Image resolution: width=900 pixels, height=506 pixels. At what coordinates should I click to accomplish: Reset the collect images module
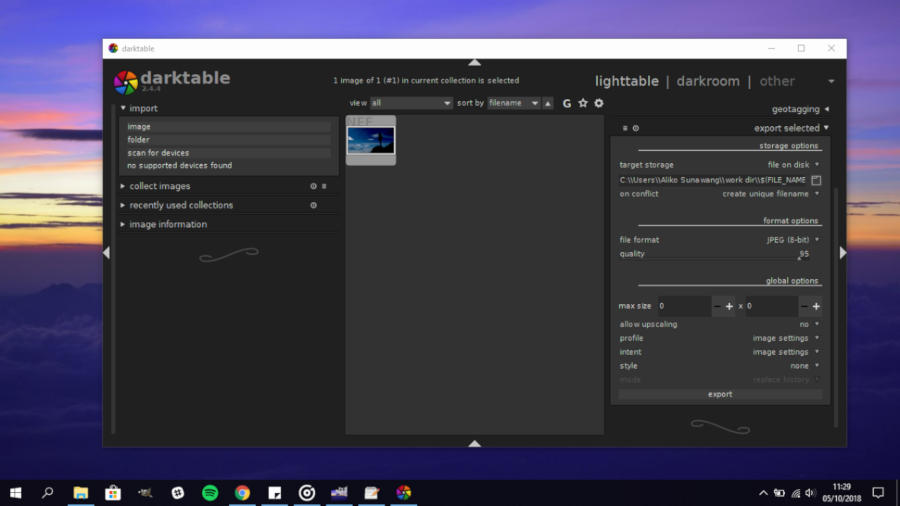tap(313, 186)
